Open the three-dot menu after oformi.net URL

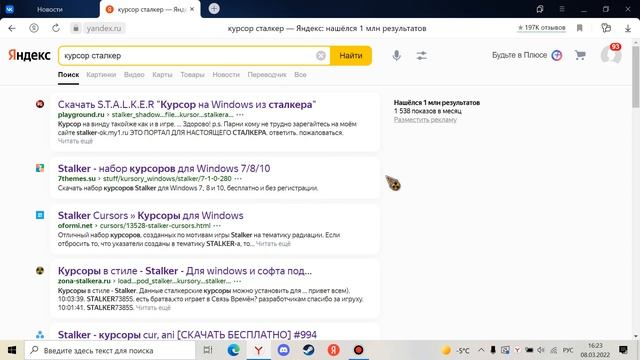point(217,225)
